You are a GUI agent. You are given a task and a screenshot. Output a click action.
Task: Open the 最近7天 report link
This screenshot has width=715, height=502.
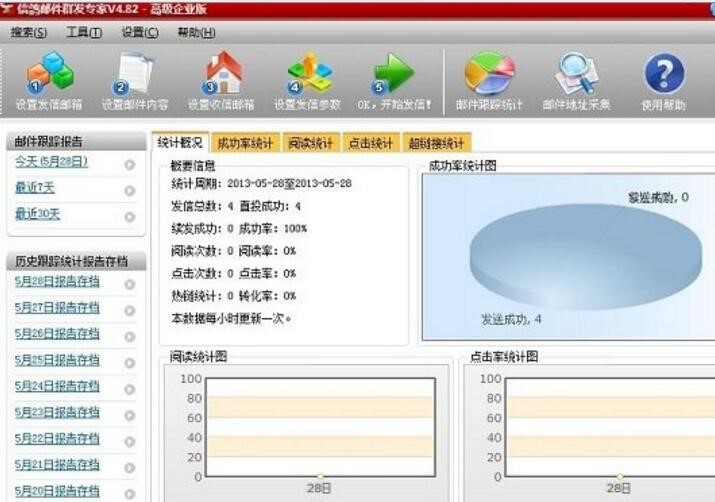[35, 187]
